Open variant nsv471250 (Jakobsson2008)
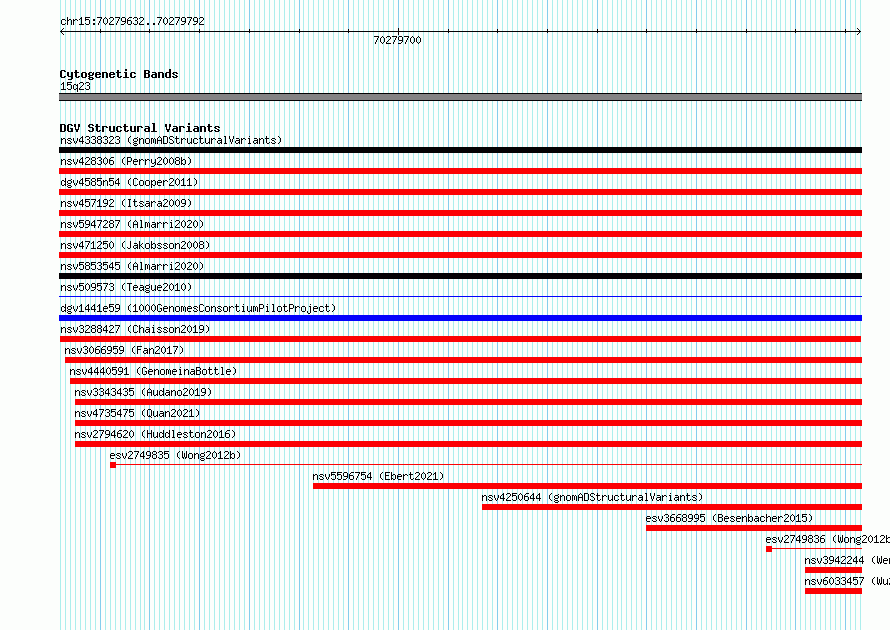 point(135,245)
